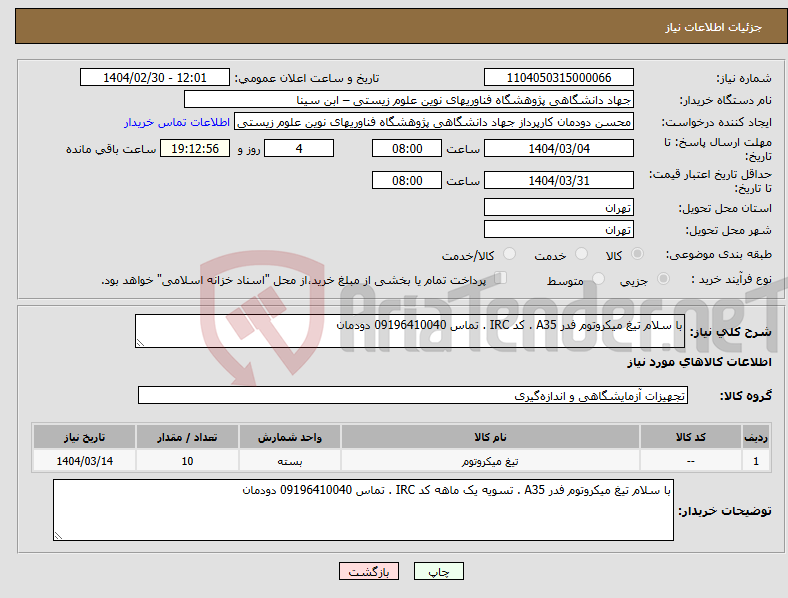Click the ساعت باقی مانده label
Screen dimensions: 788x598
click(111, 149)
